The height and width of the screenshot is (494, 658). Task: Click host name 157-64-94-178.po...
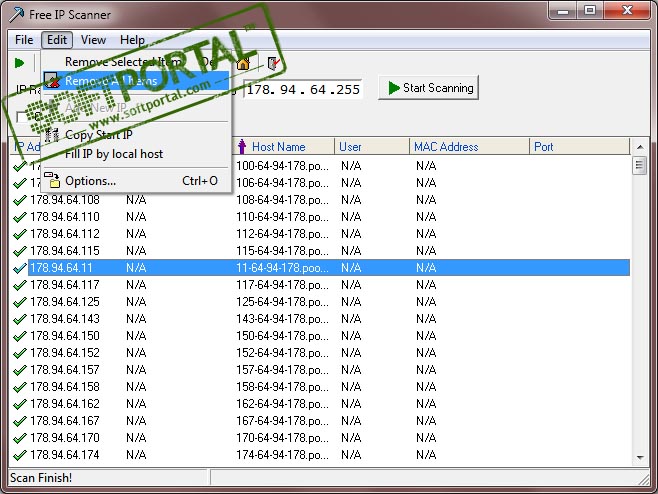pos(282,370)
